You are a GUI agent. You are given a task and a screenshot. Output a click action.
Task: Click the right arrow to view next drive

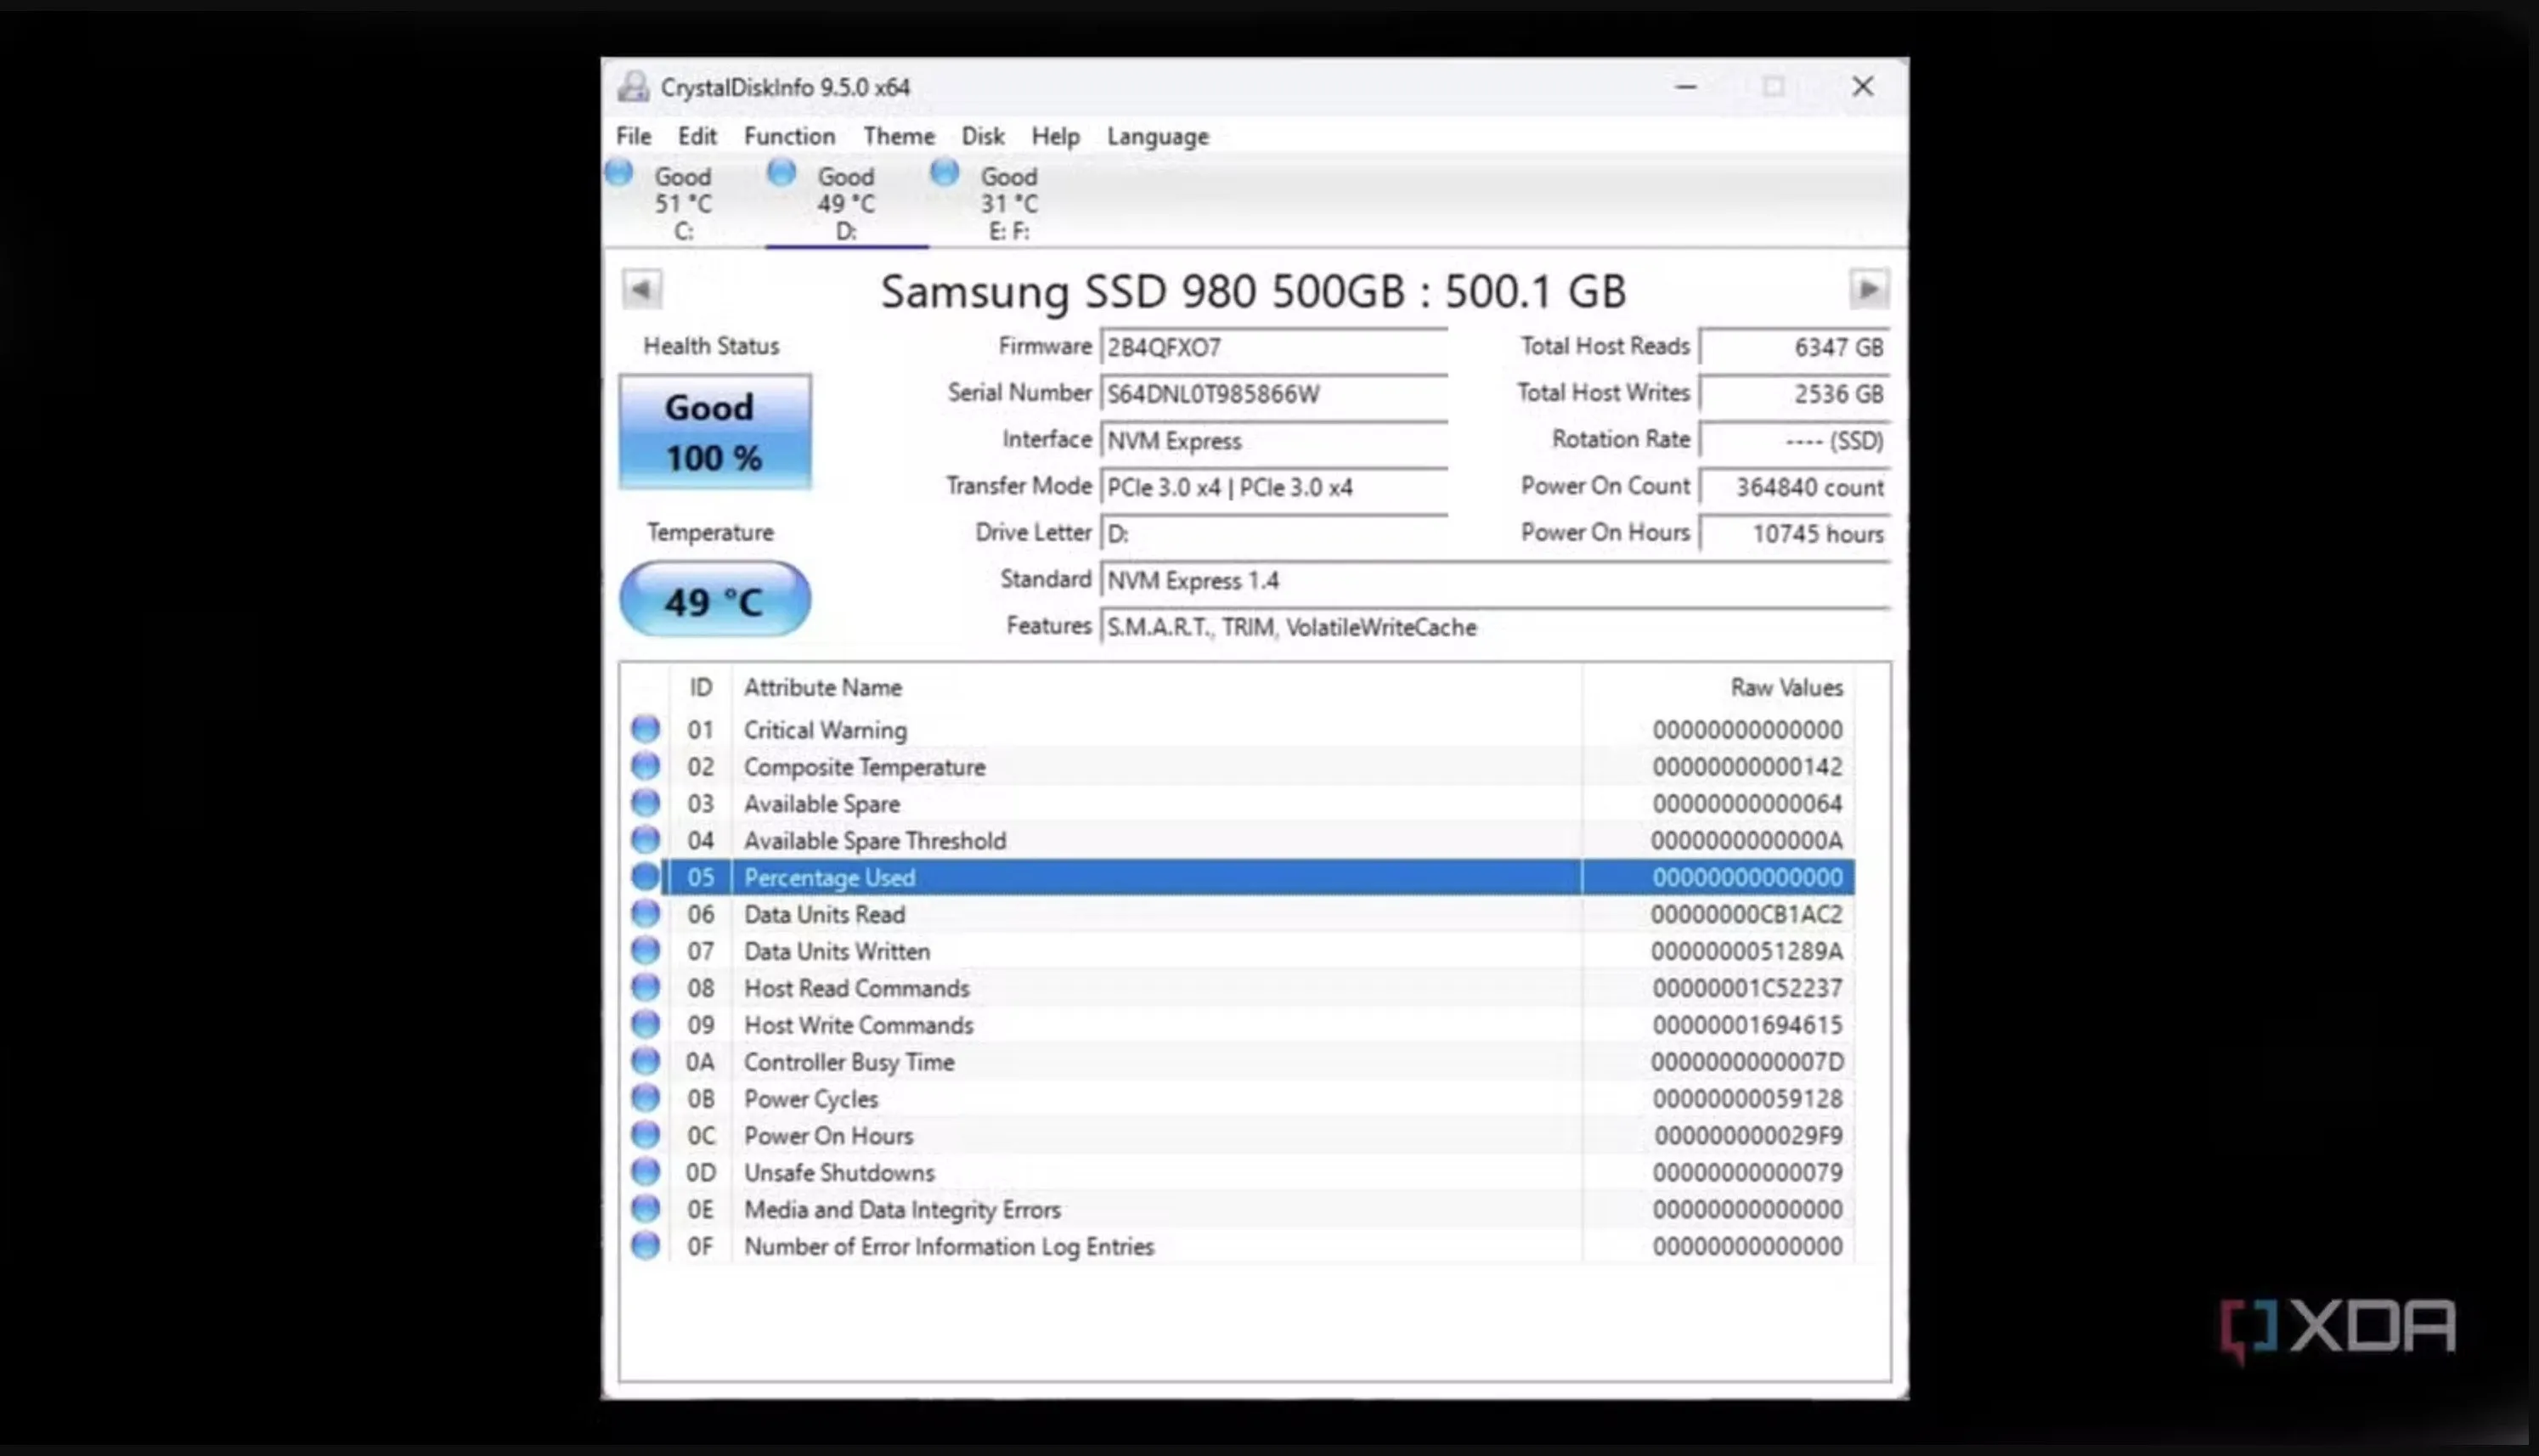click(1868, 290)
